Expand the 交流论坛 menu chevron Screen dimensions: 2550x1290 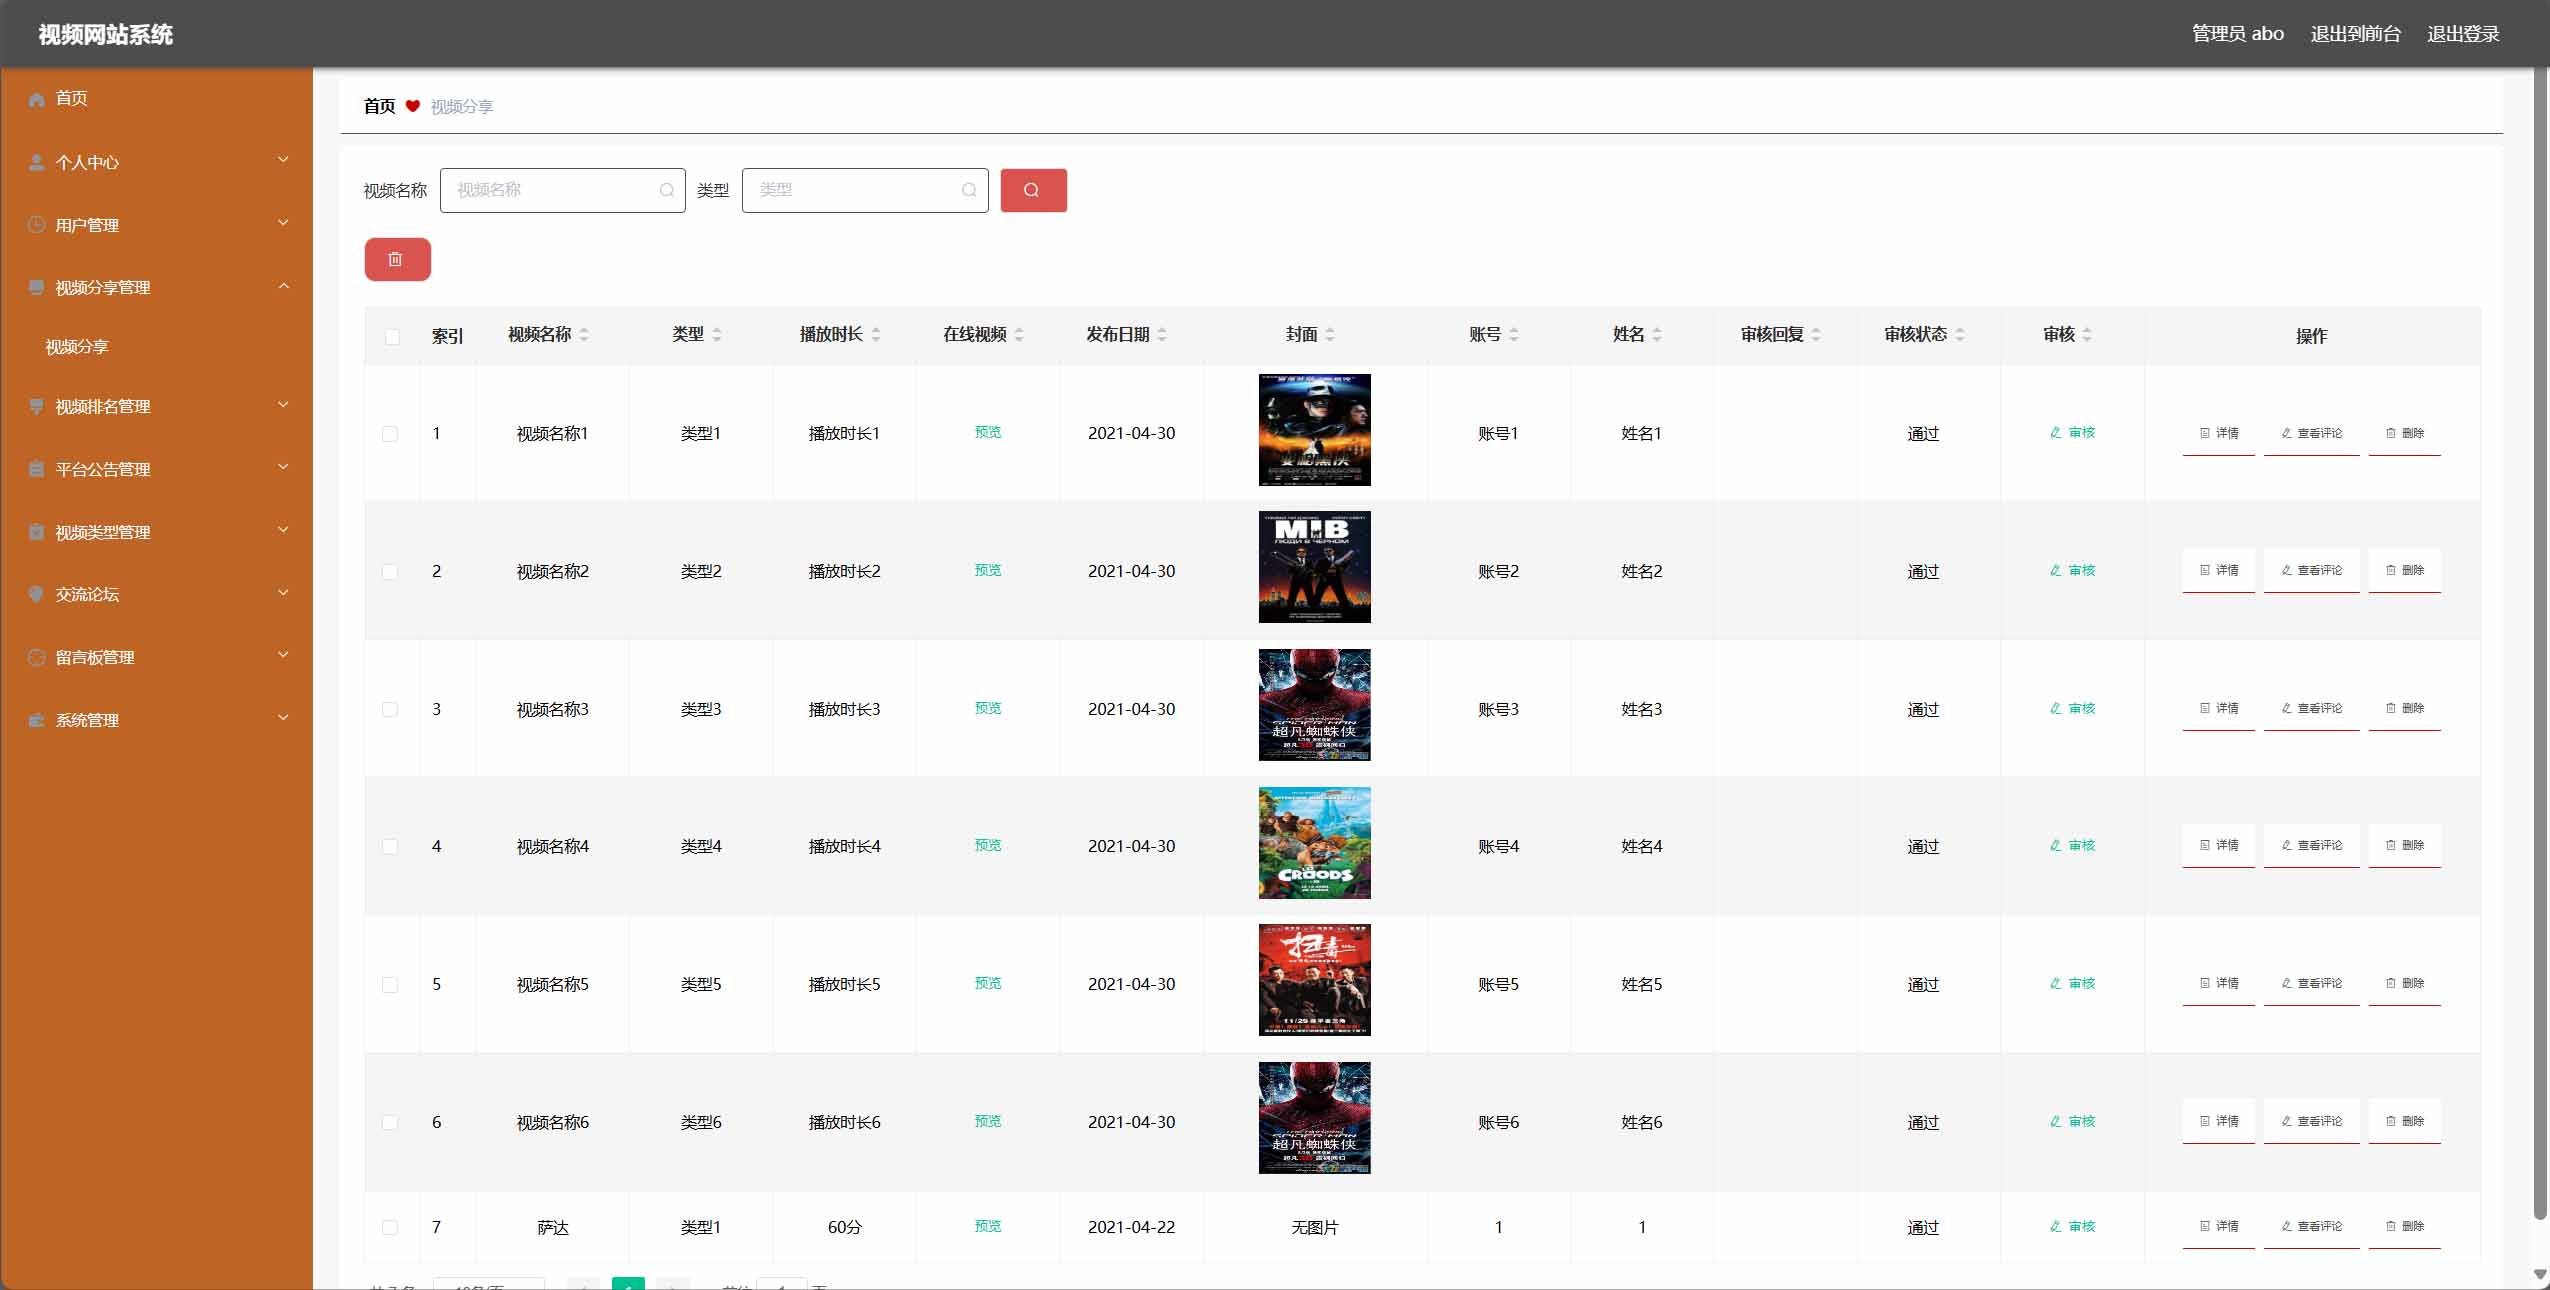[283, 592]
